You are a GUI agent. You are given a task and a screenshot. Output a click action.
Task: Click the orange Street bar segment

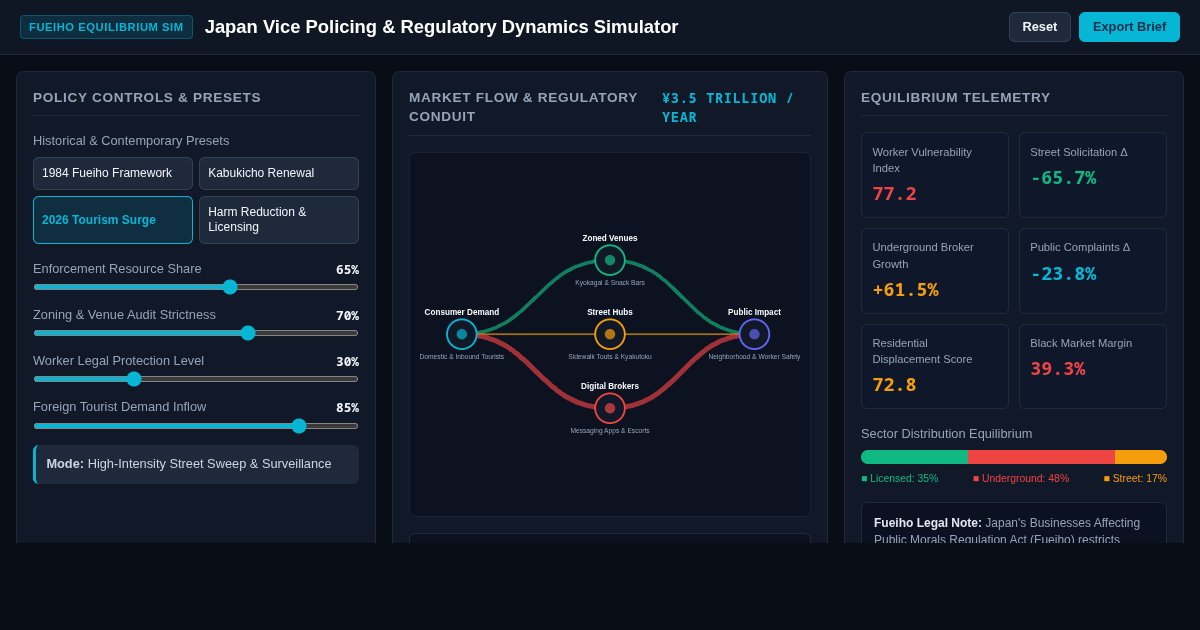click(x=1141, y=457)
